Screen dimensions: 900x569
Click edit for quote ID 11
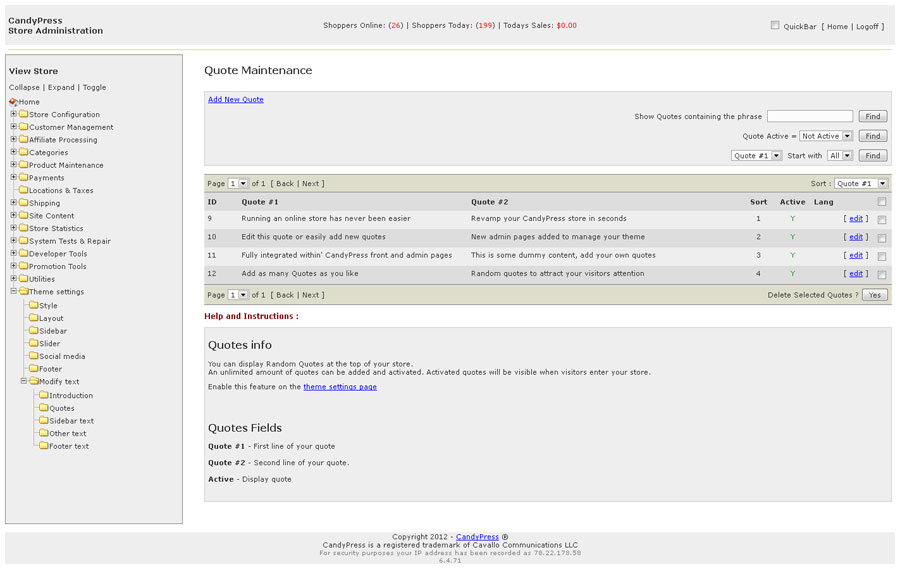pos(856,255)
